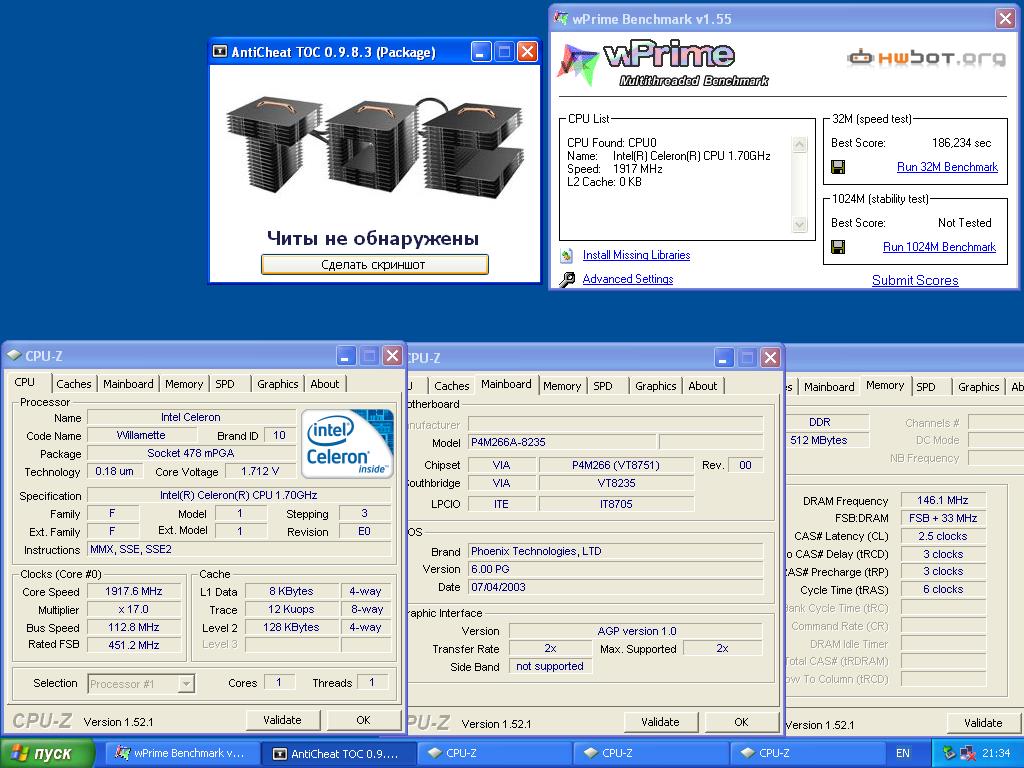Select Mainboard tab in second CPU-Z window
This screenshot has width=1024, height=768.
click(506, 384)
